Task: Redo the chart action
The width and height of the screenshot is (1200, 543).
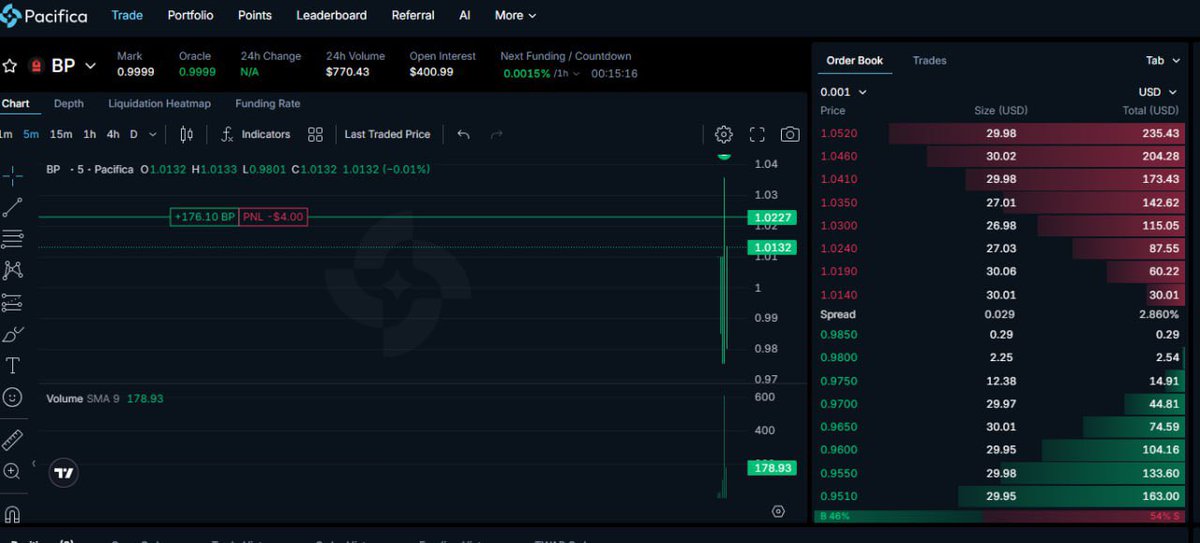Action: [x=496, y=134]
